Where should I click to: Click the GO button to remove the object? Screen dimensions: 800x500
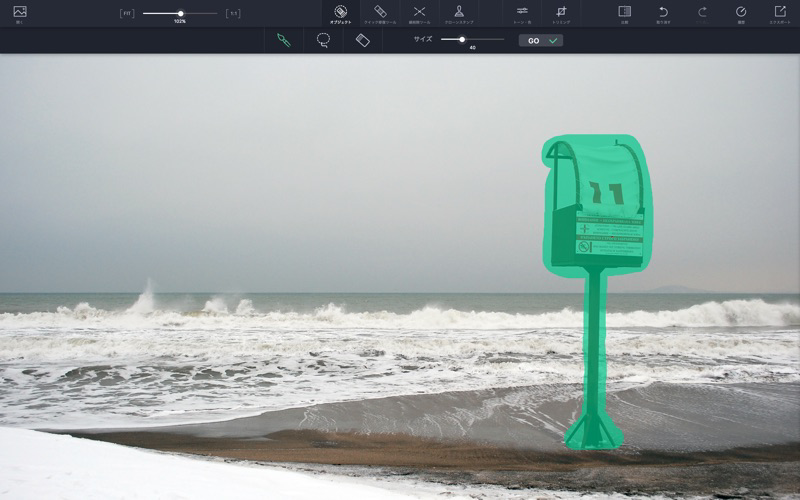click(x=541, y=41)
